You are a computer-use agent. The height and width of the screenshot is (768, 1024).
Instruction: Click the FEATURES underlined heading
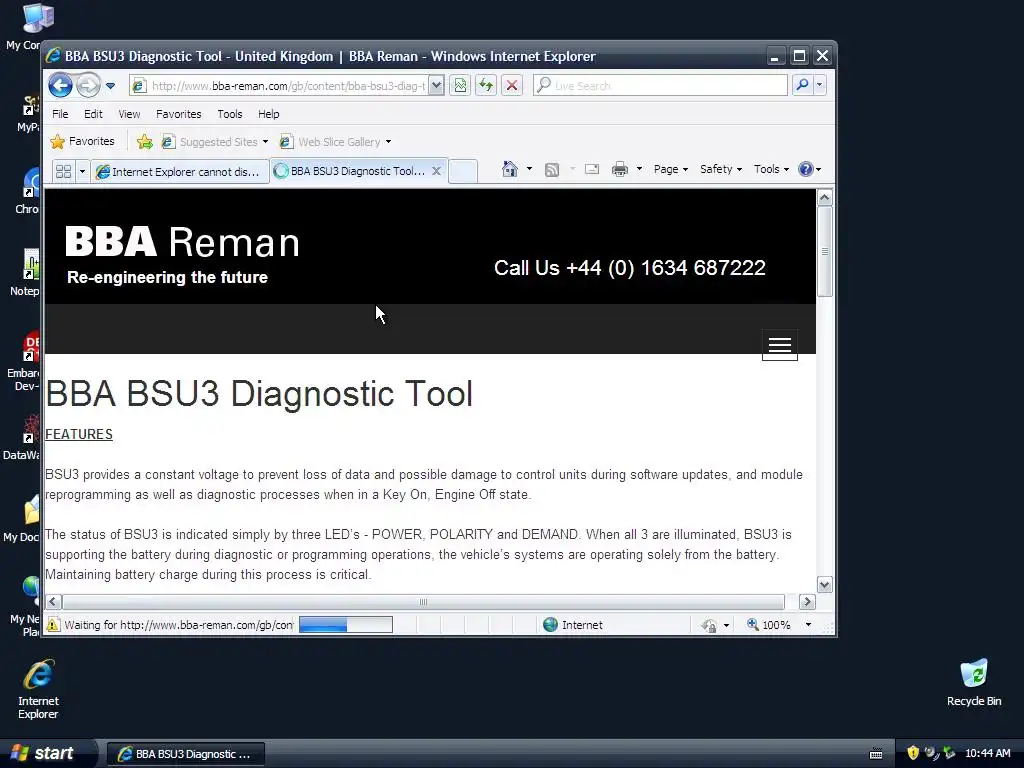pos(79,434)
